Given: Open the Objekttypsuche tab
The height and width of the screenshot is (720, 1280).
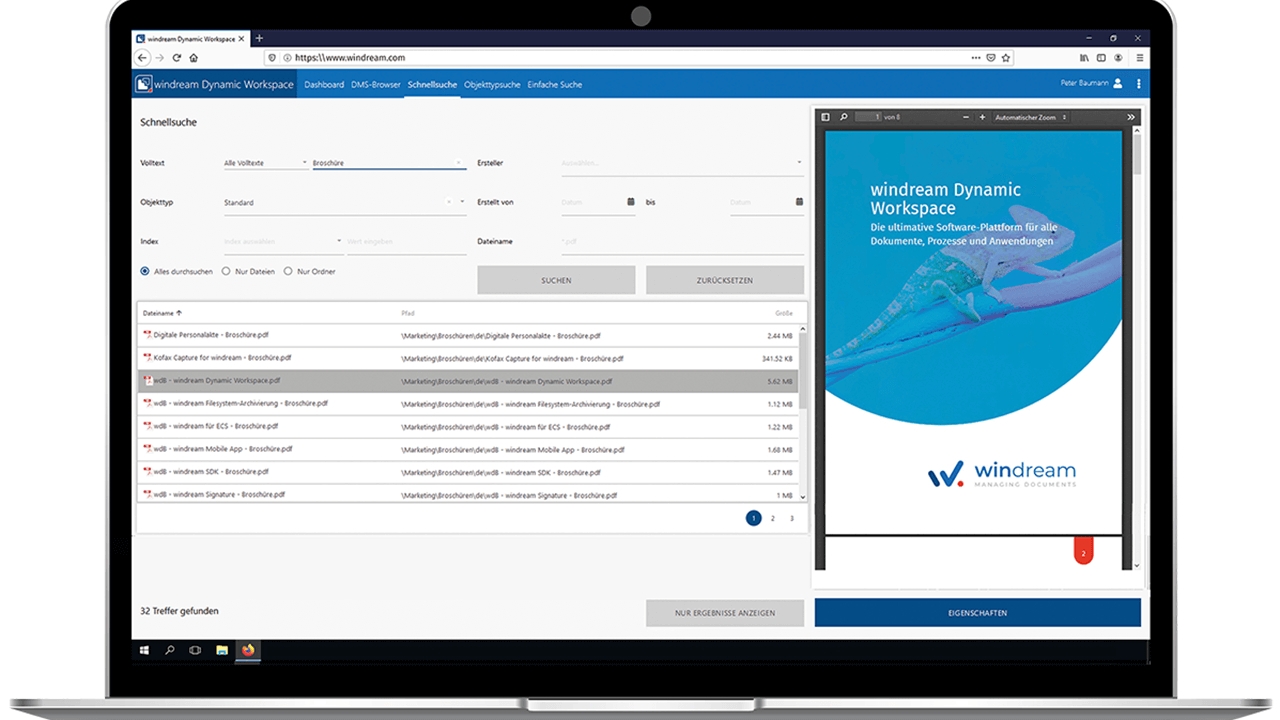Looking at the screenshot, I should point(492,84).
